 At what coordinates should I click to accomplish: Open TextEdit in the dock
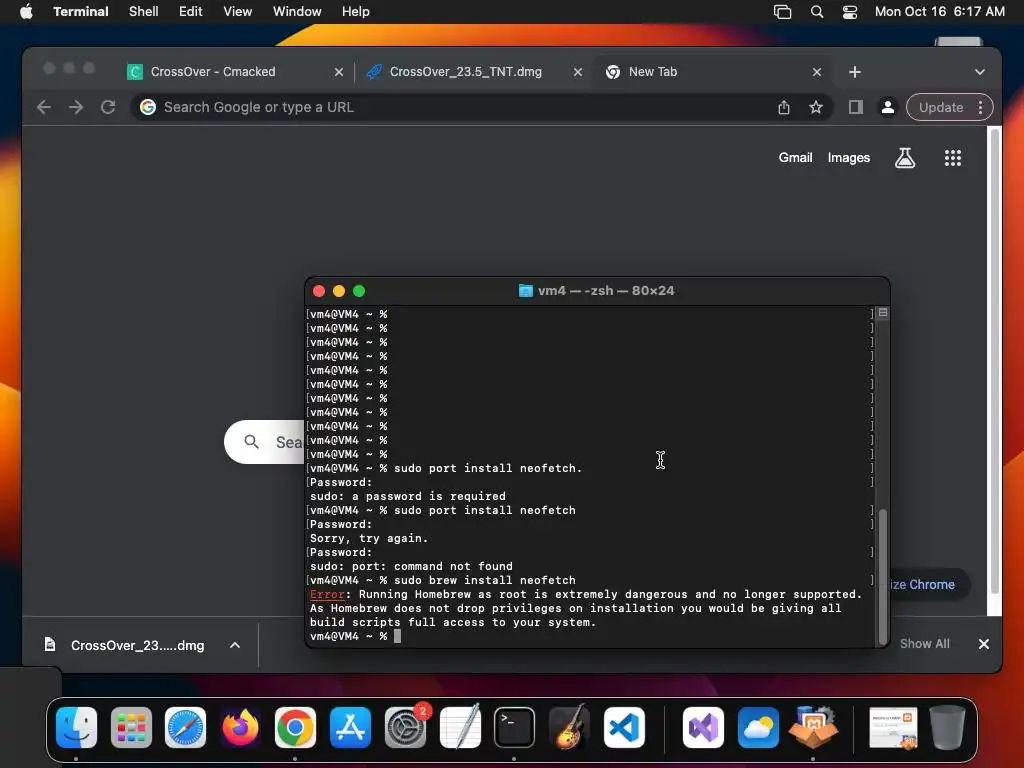[x=460, y=727]
